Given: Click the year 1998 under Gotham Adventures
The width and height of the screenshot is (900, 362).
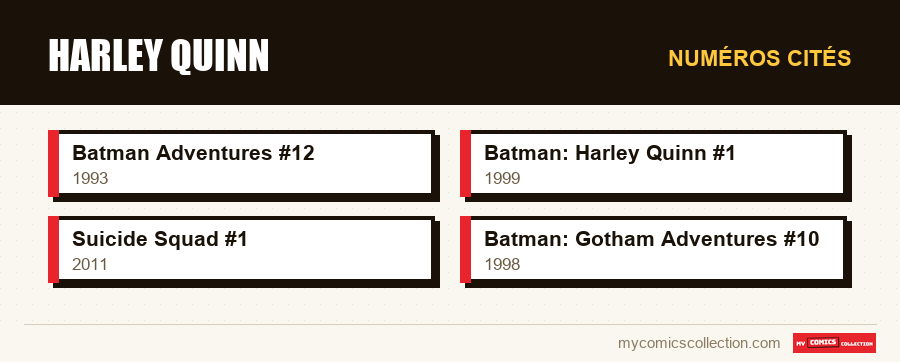Looking at the screenshot, I should (502, 264).
